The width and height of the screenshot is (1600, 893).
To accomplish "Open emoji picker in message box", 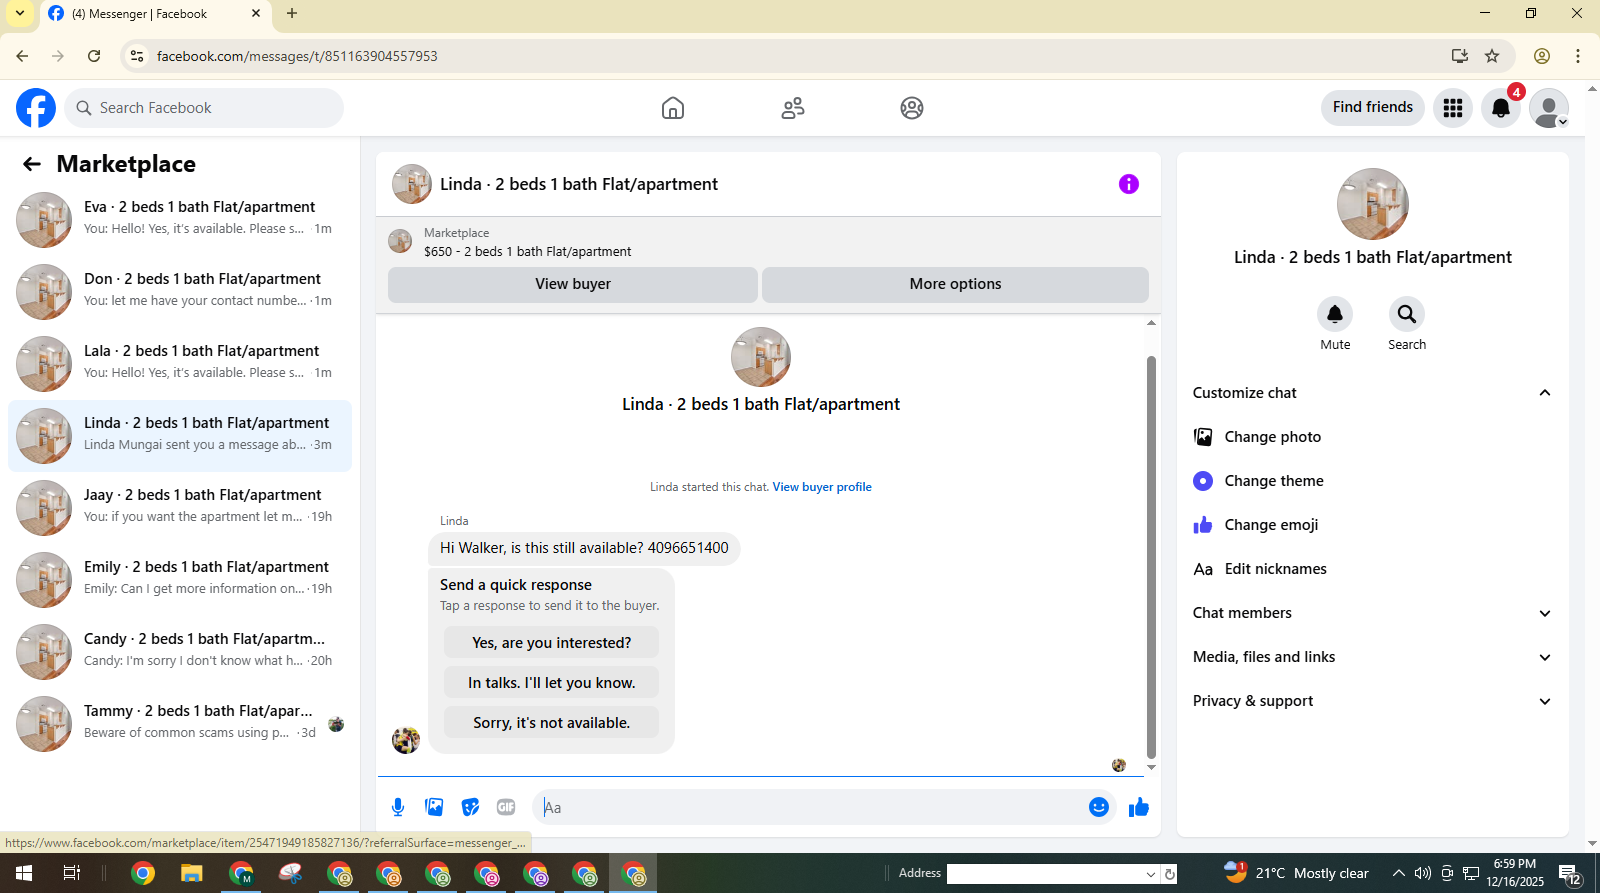I will click(x=1099, y=807).
